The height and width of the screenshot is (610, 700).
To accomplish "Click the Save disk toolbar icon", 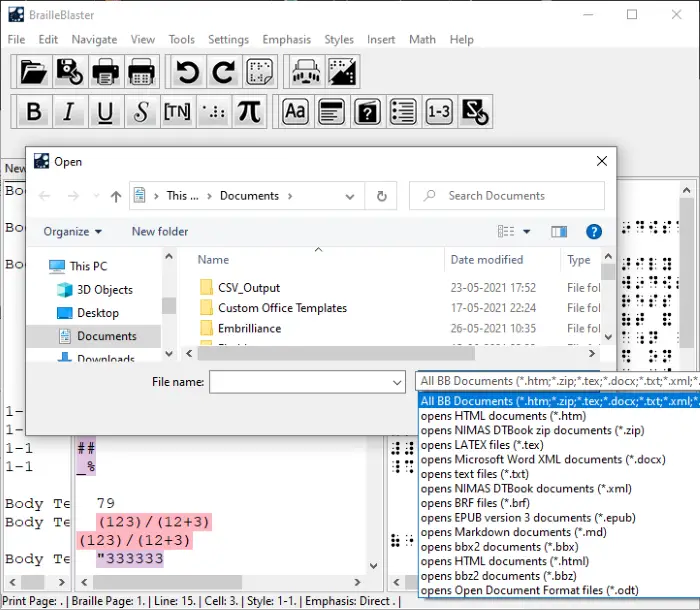I will 69,72.
